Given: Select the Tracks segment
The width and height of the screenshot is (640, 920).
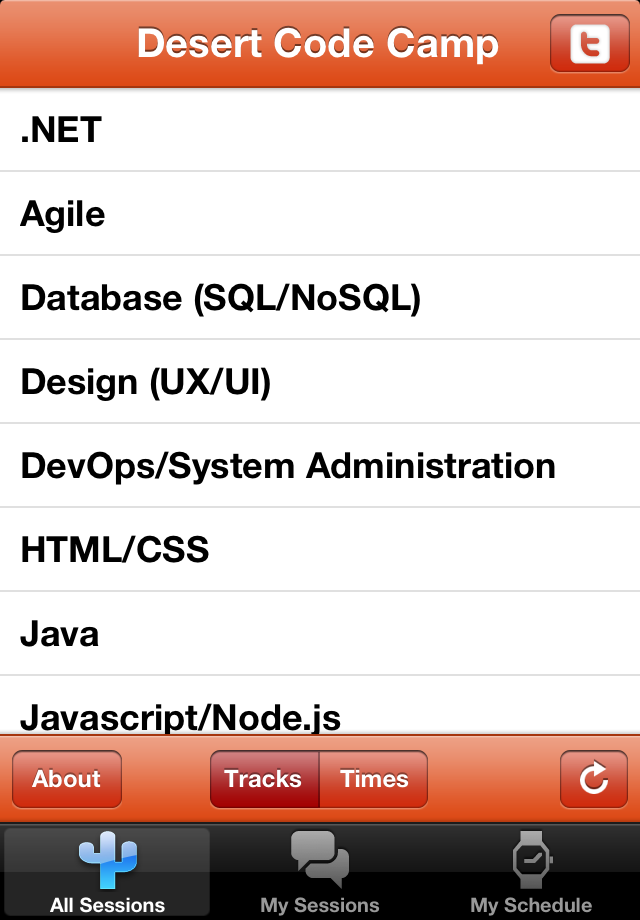Looking at the screenshot, I should point(265,779).
